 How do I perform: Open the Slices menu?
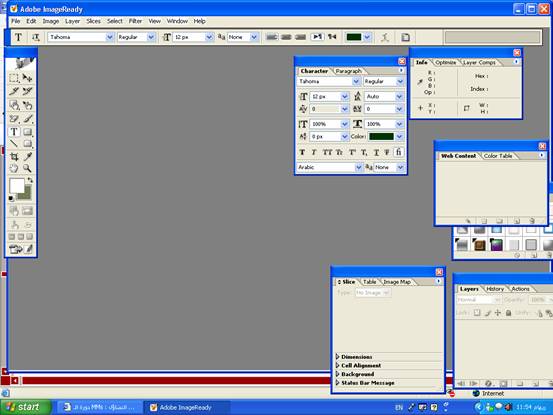click(93, 21)
